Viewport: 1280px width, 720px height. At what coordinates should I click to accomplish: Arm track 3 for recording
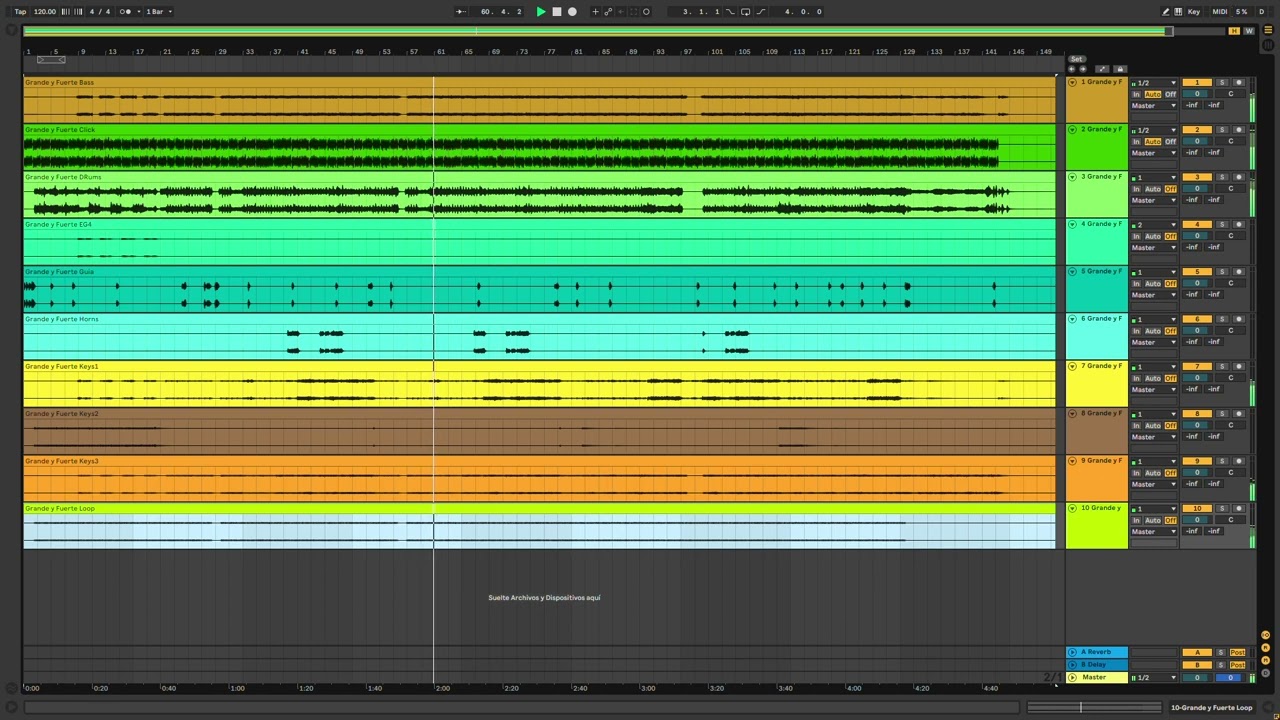point(1238,177)
